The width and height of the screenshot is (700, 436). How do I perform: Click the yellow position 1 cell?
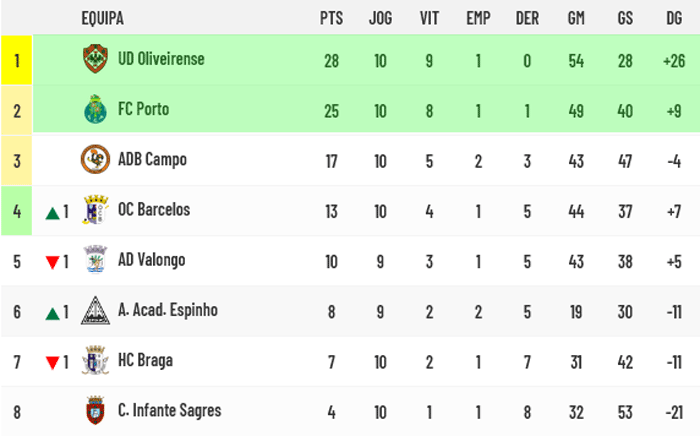point(17,60)
